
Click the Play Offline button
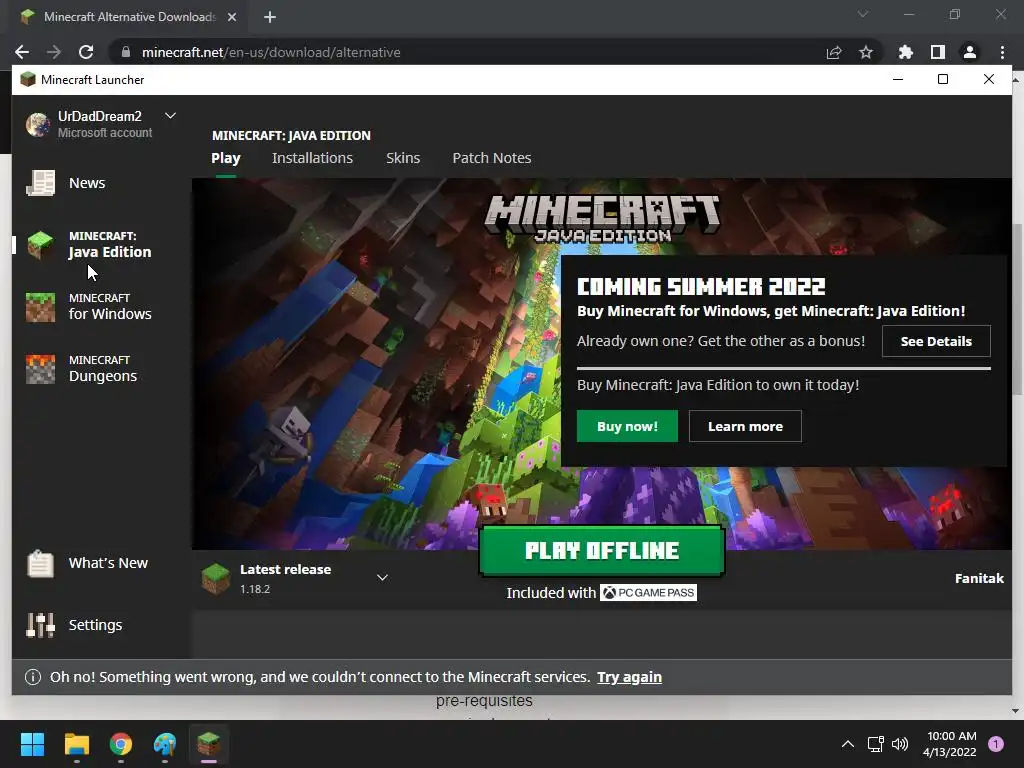602,551
